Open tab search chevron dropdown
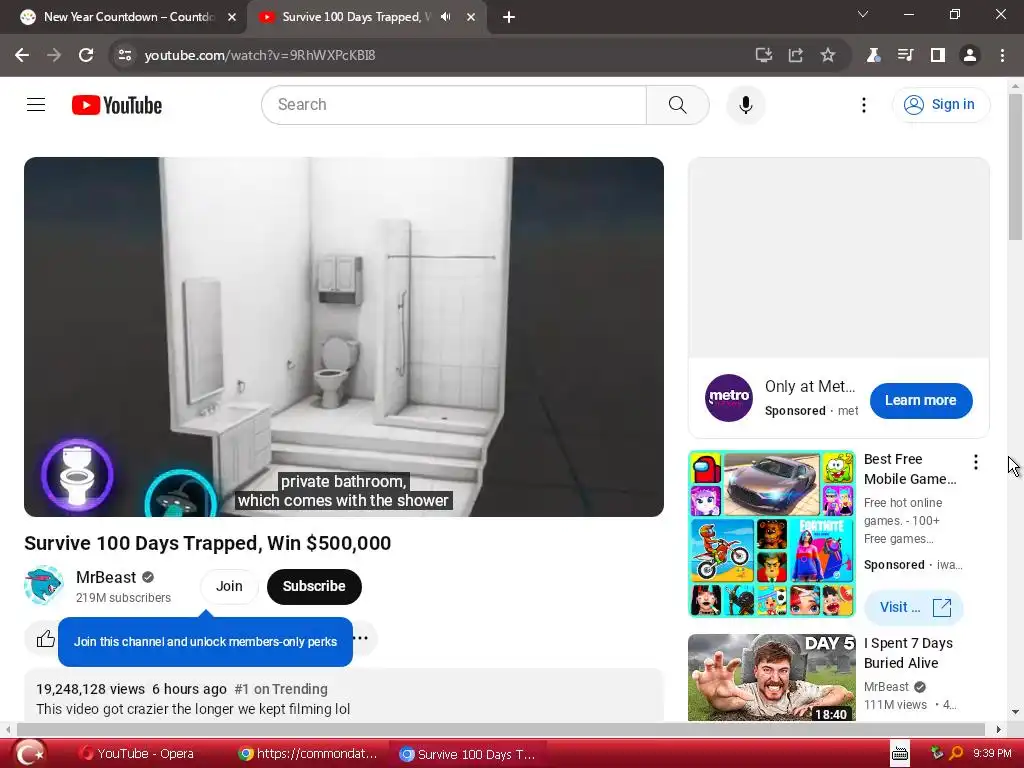The width and height of the screenshot is (1024, 768). pos(863,14)
